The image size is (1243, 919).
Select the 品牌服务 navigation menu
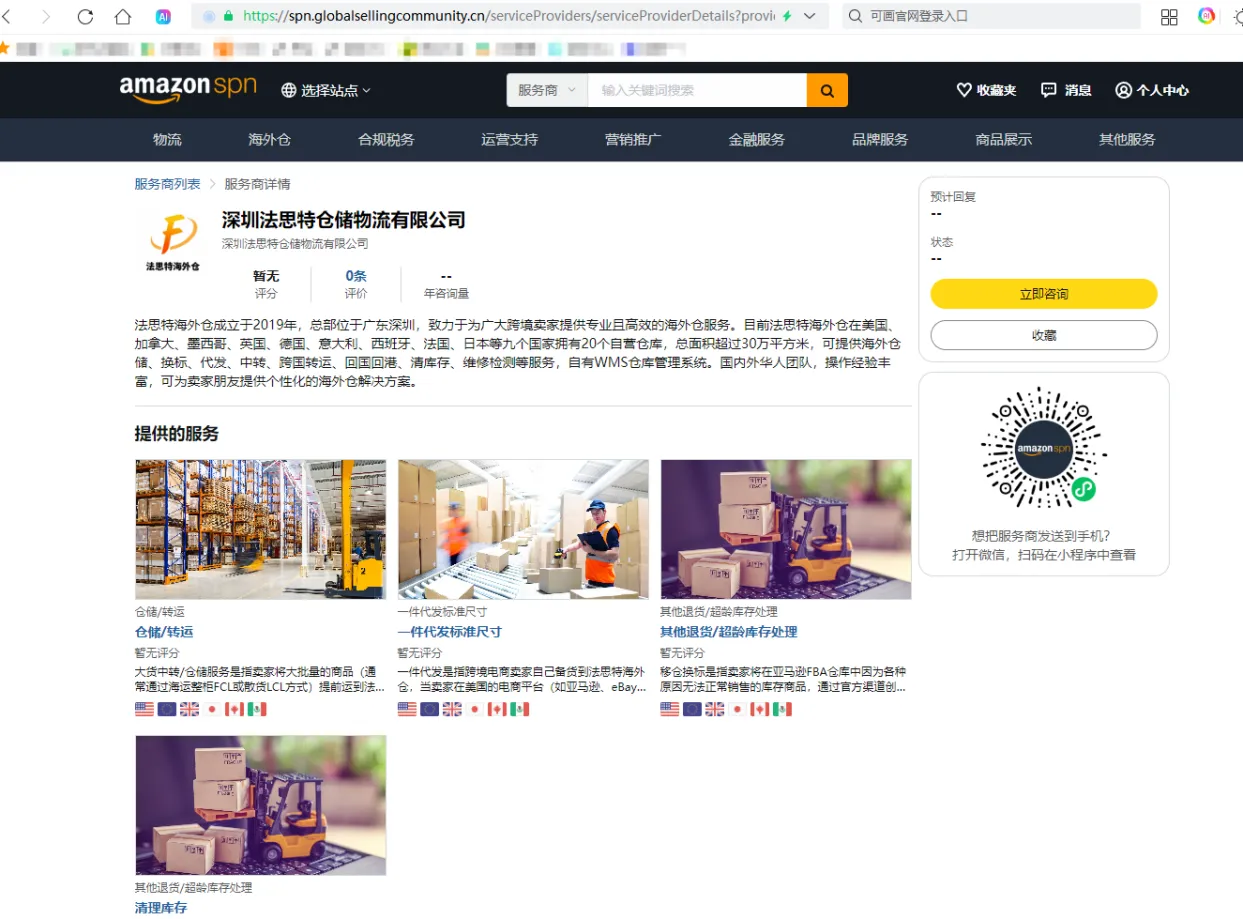[x=880, y=140]
